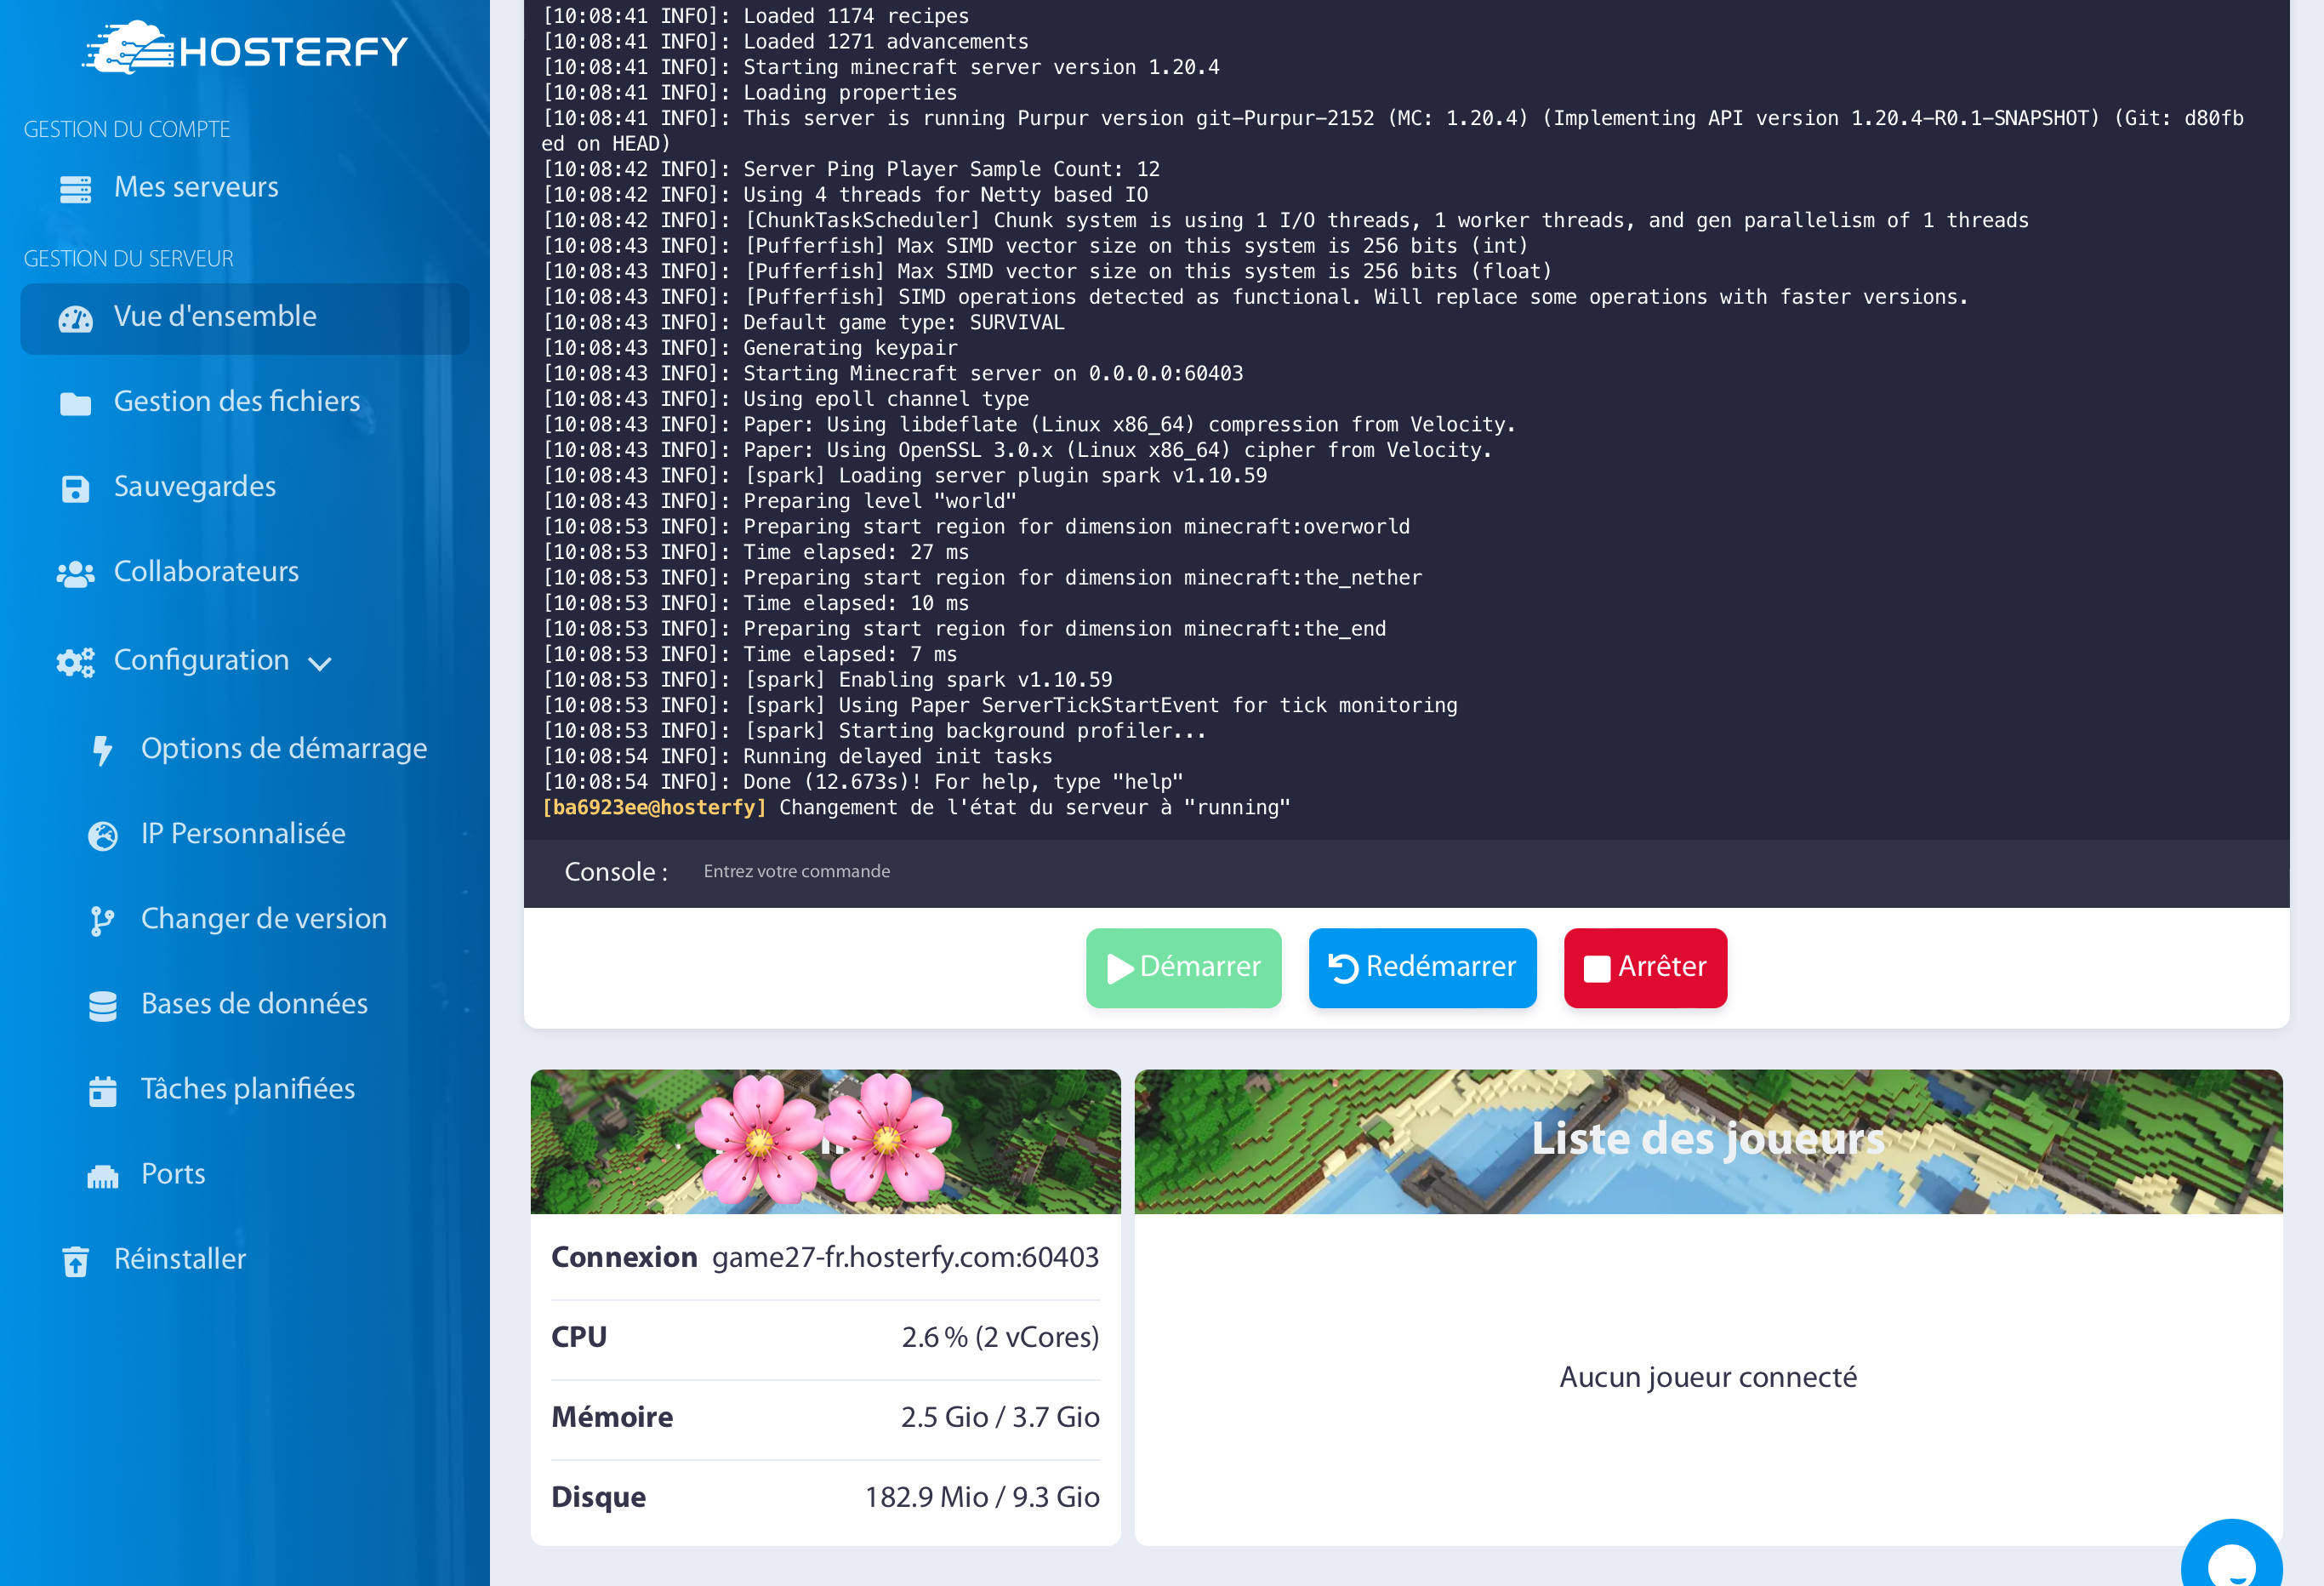Click the Collaborateurs people icon
This screenshot has width=2324, height=1586.
pyautogui.click(x=75, y=573)
